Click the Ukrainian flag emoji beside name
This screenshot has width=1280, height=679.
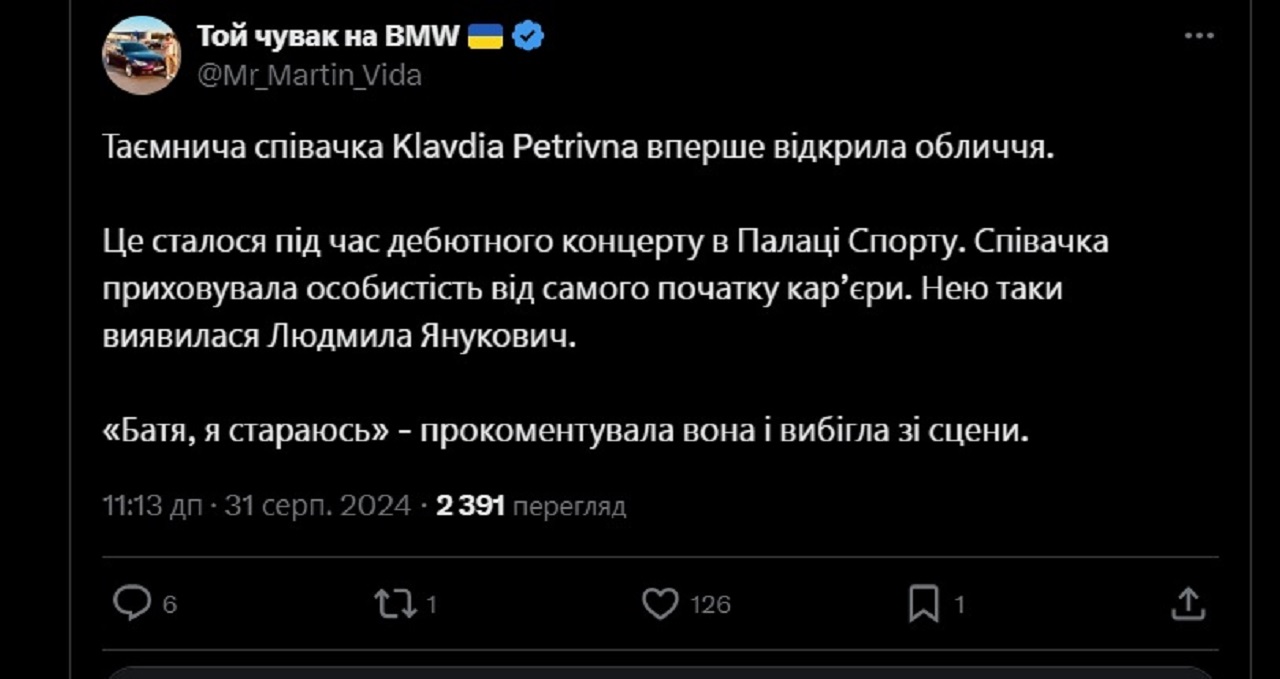click(x=487, y=37)
